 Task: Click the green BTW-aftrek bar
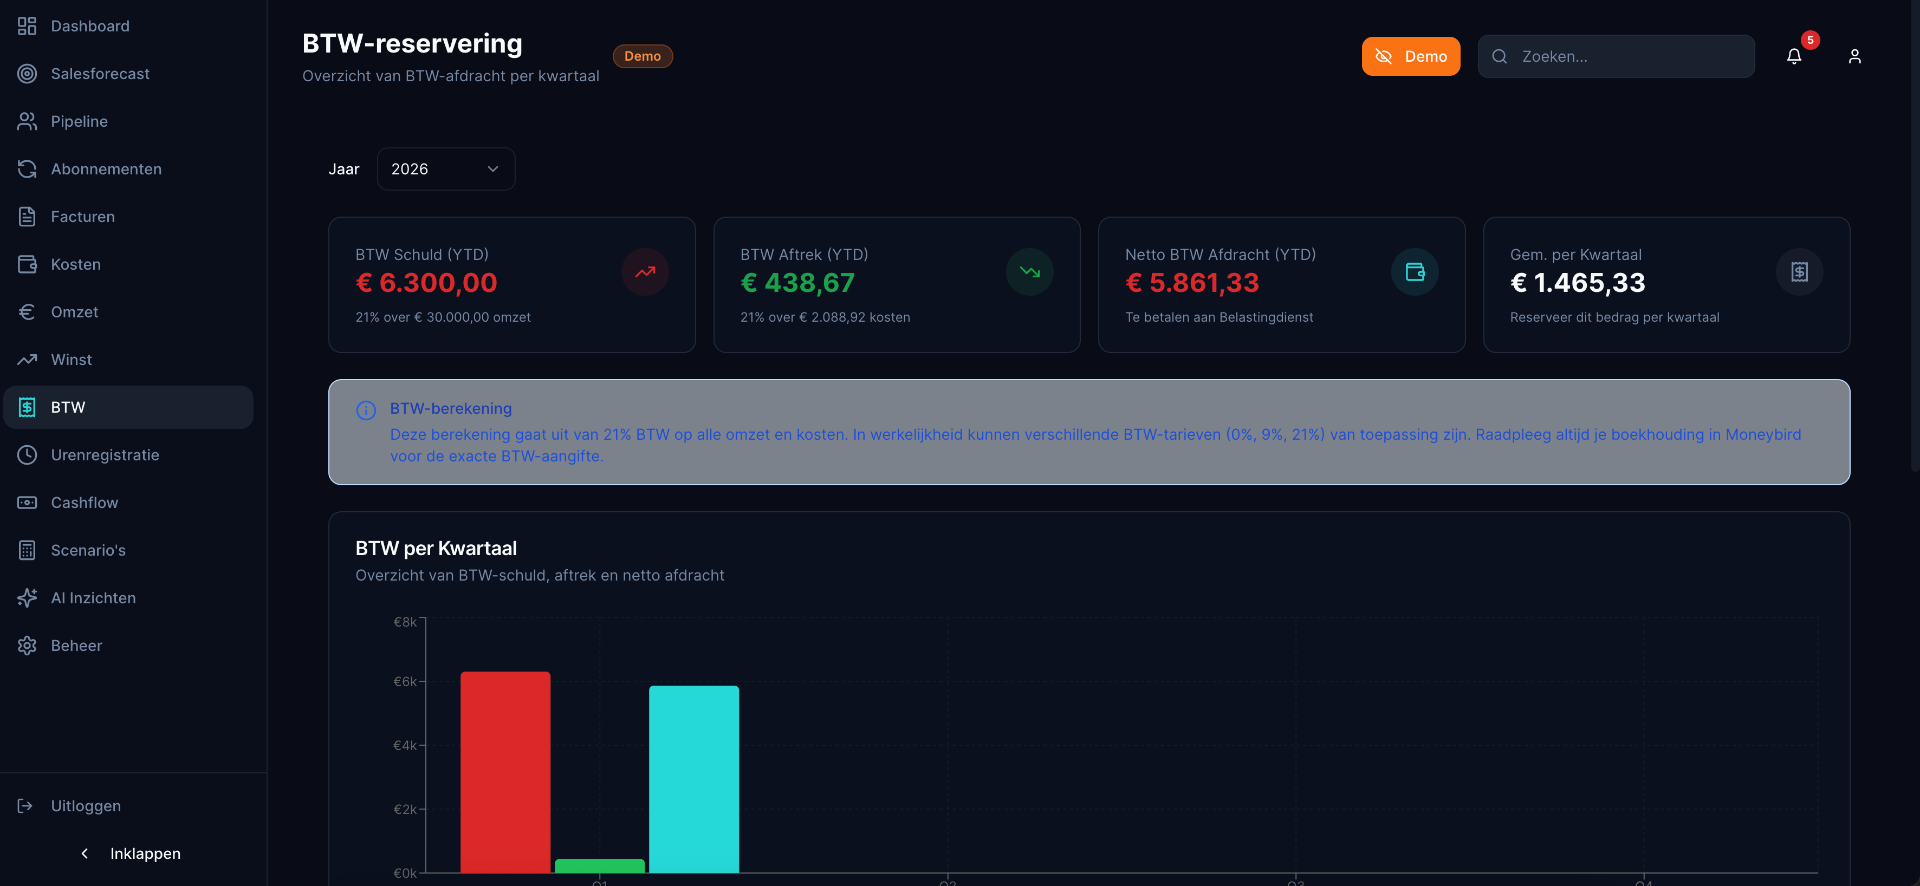(x=600, y=866)
